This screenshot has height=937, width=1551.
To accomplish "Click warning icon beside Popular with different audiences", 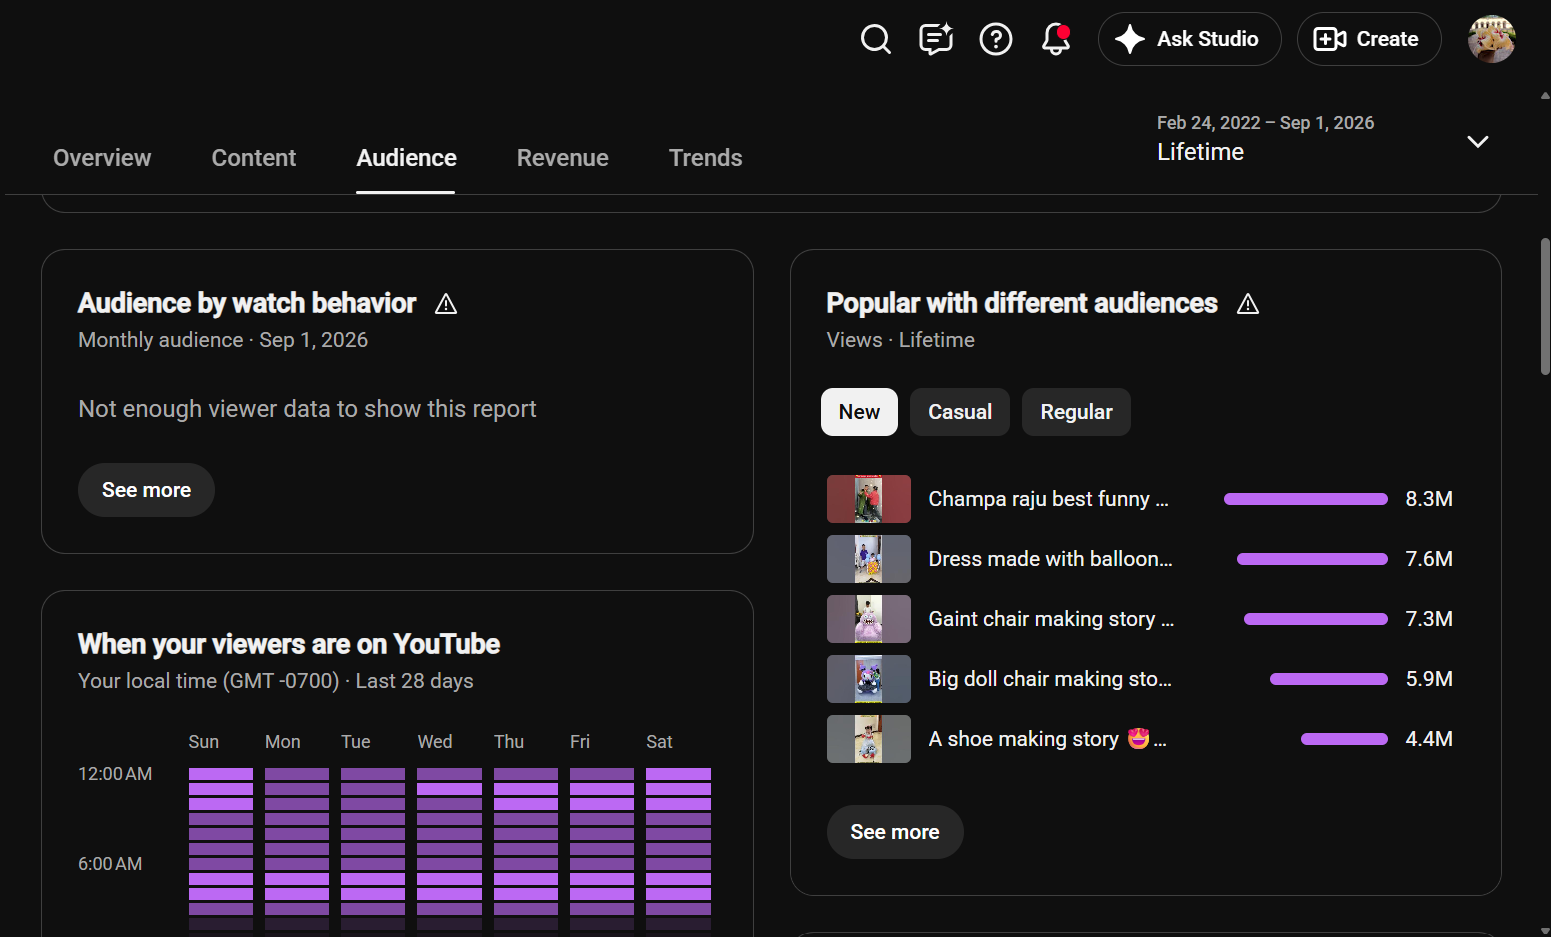I will pos(1247,304).
